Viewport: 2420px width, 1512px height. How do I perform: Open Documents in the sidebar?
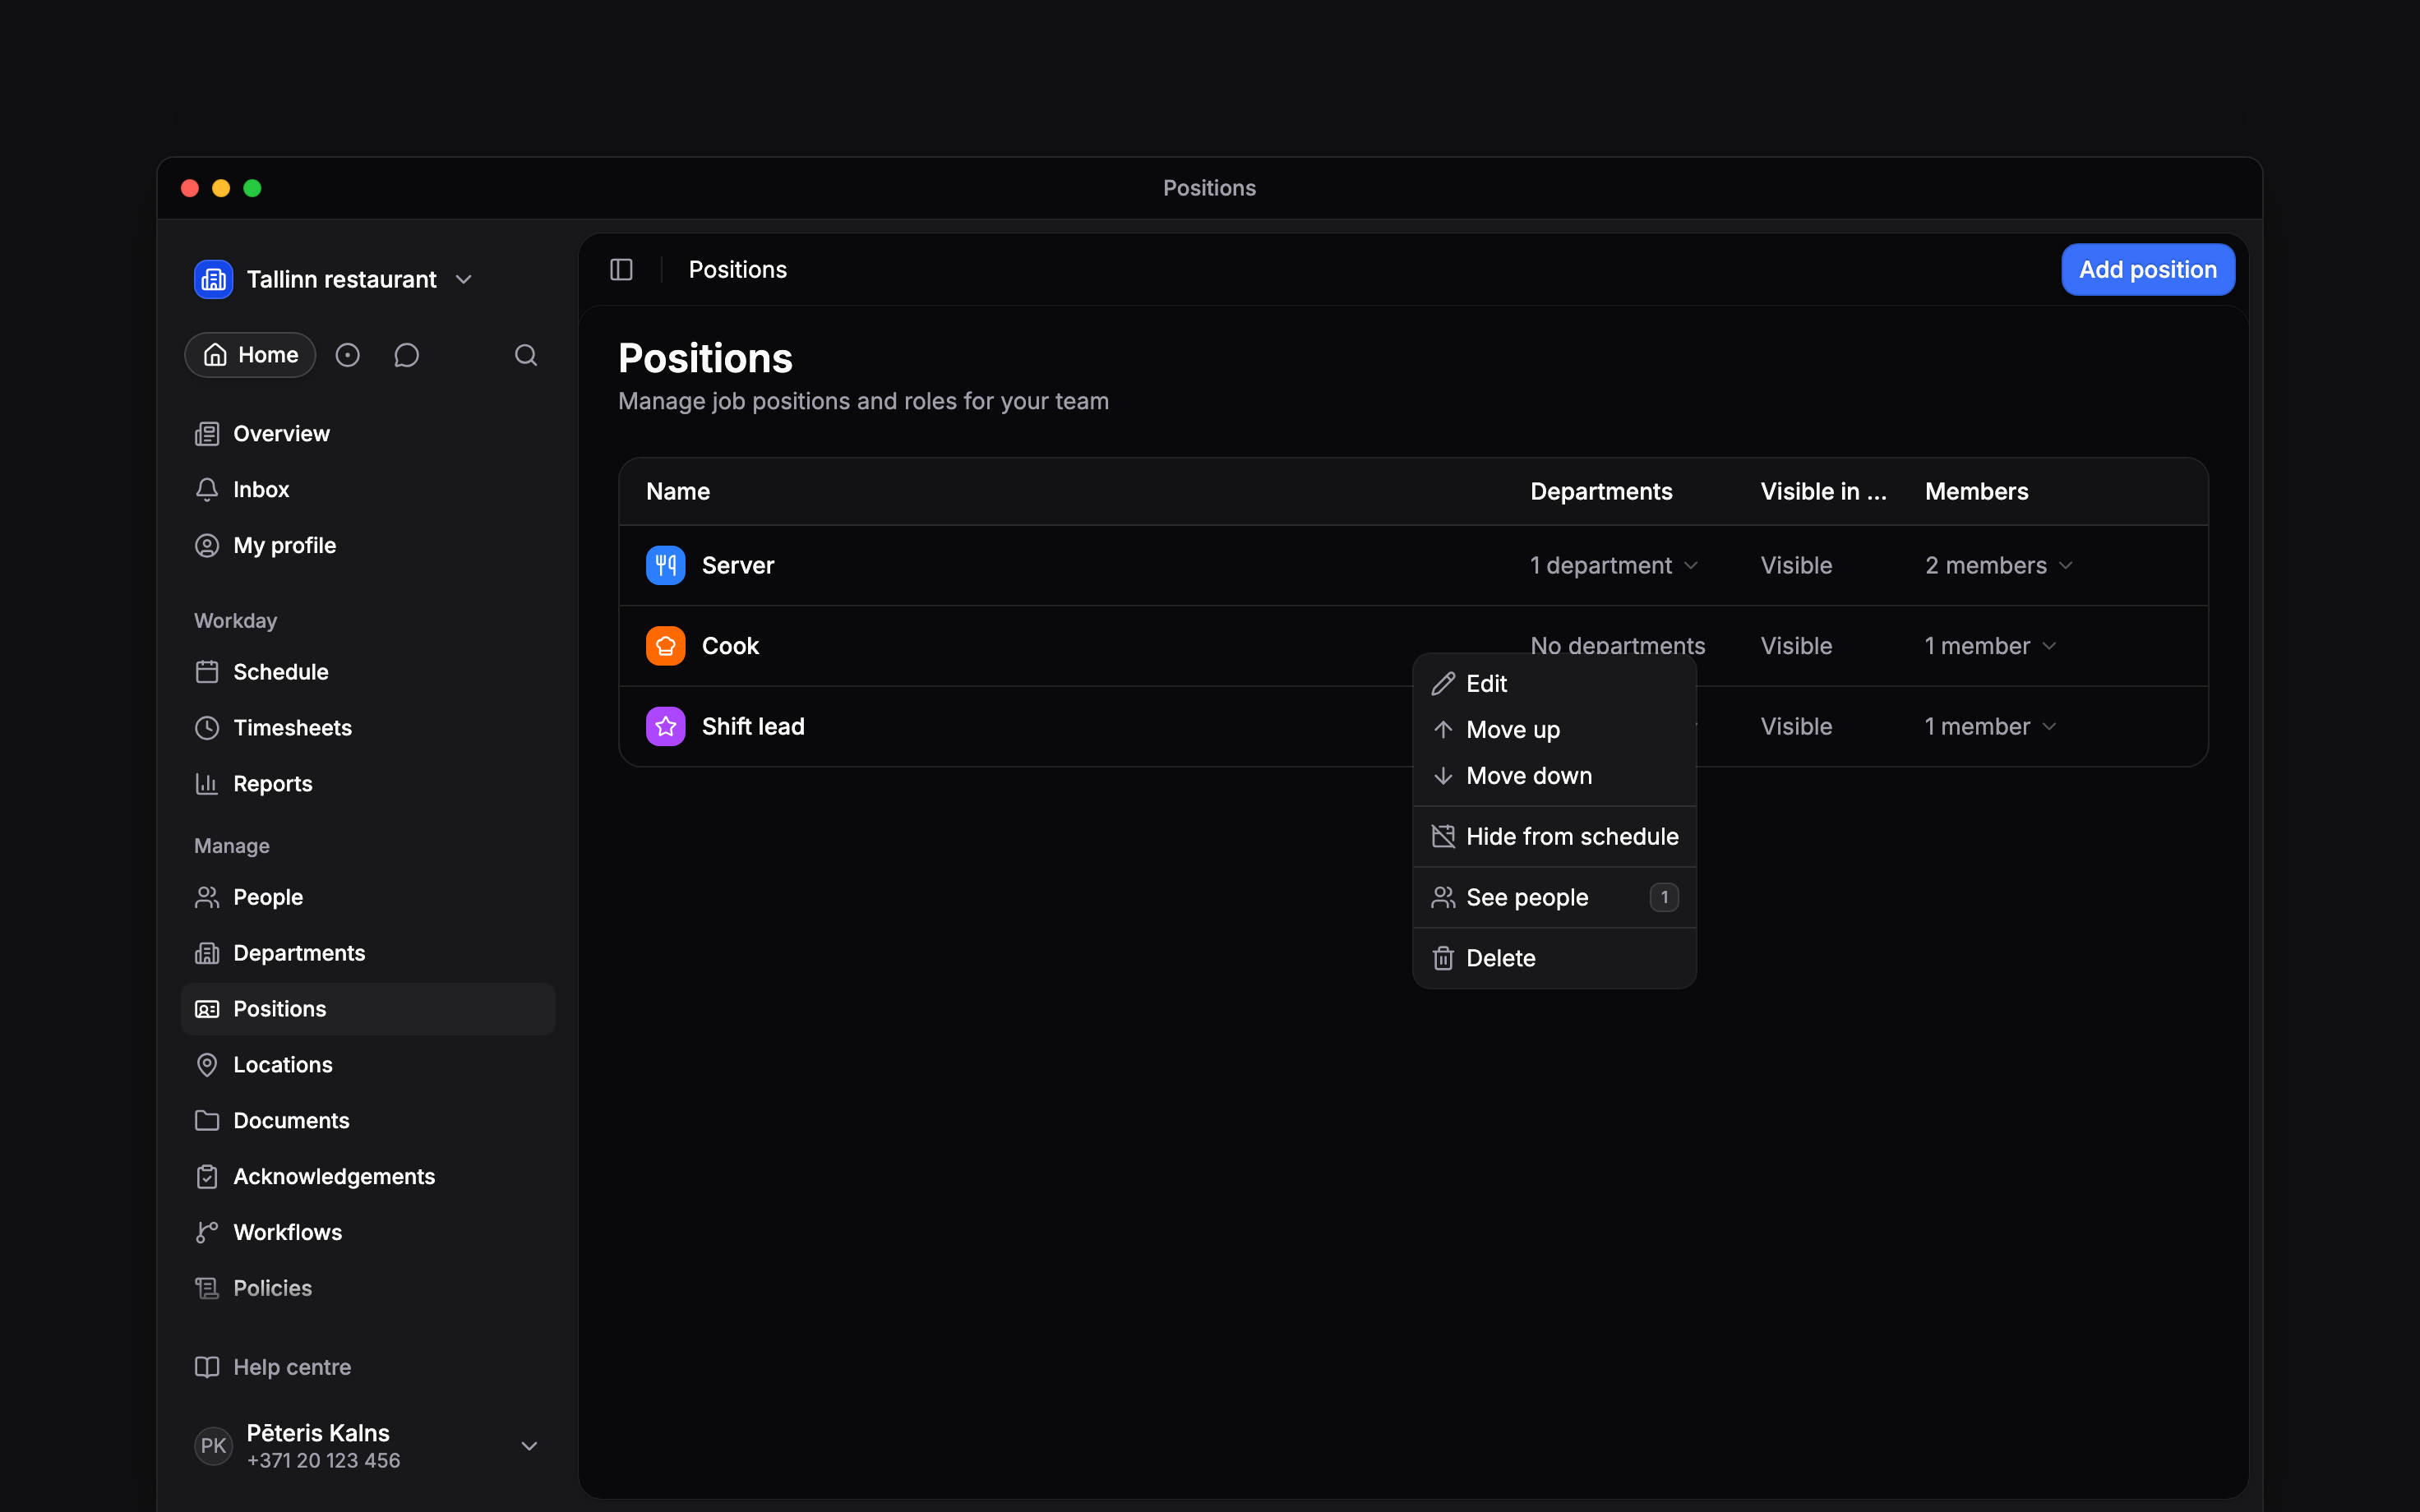368,1121
